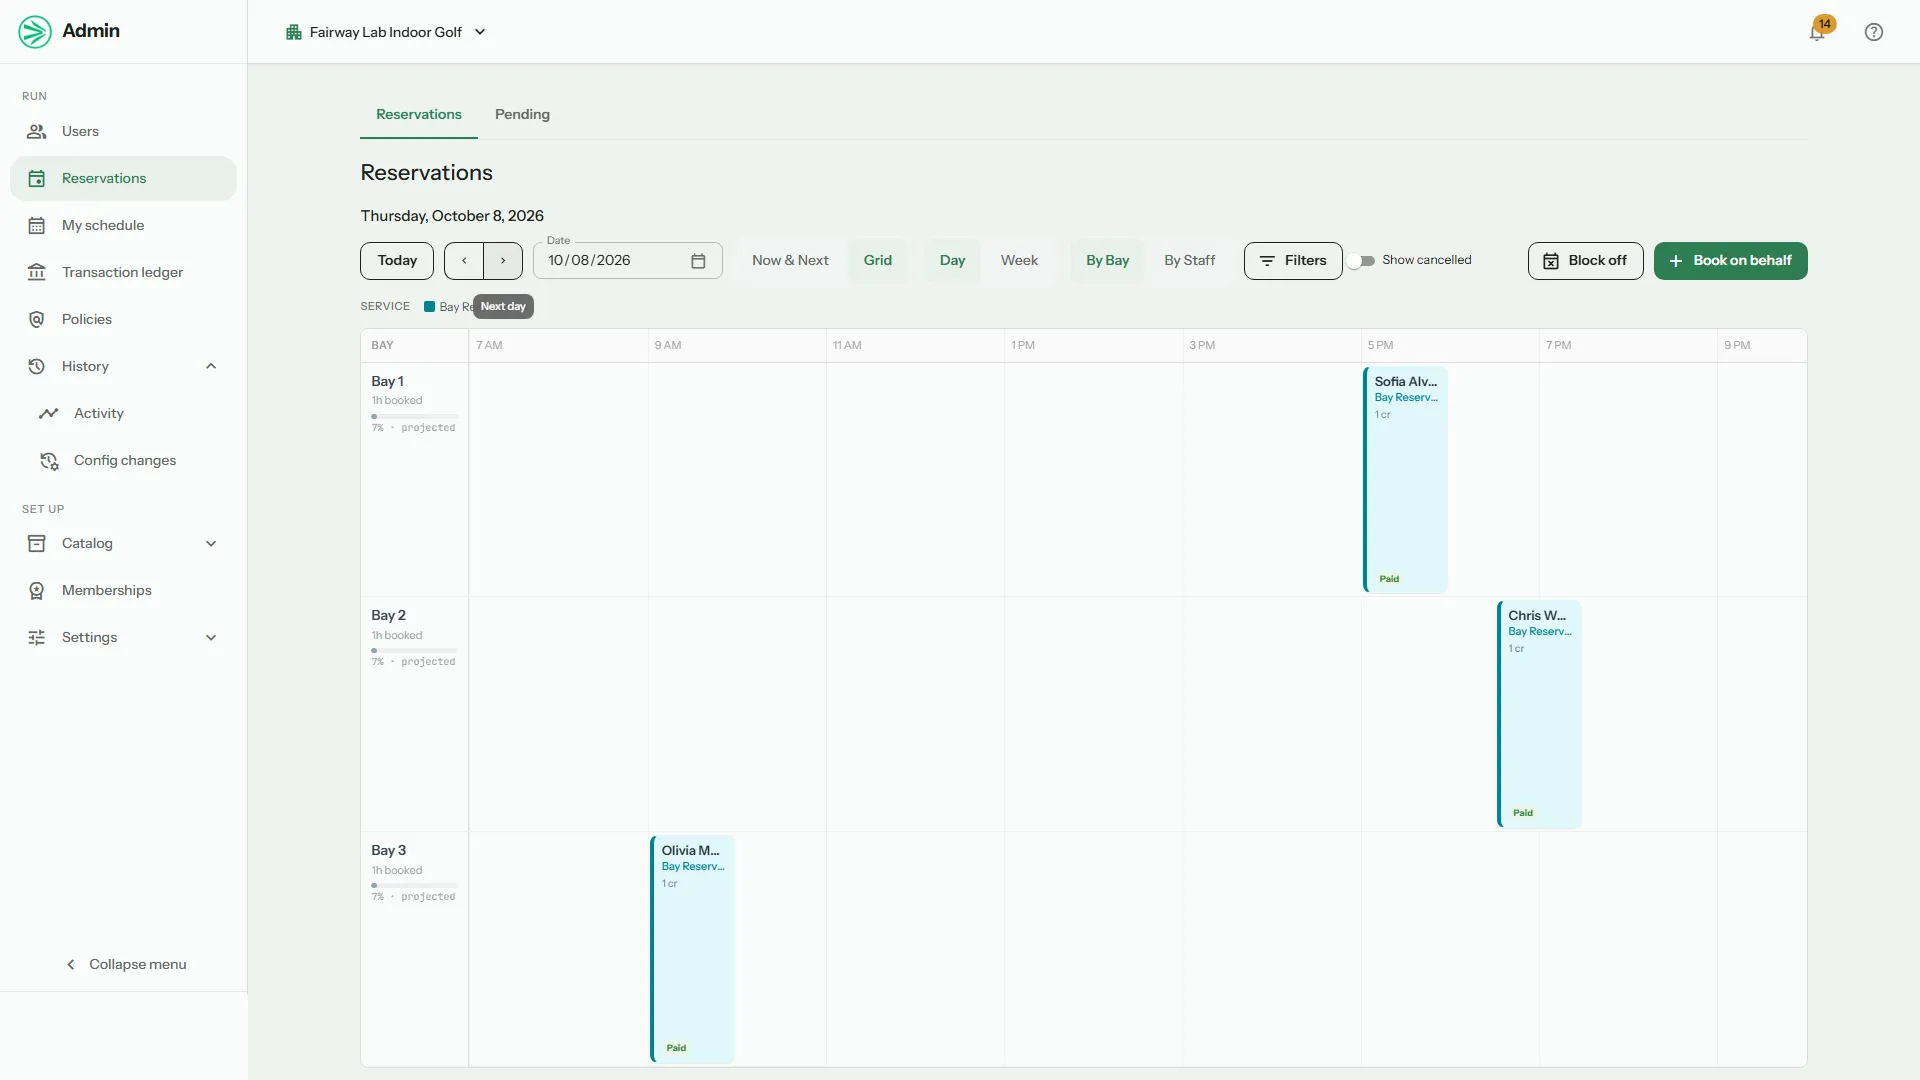Go to previous day arrow
Screen dimensions: 1920x1080
[x=464, y=261]
